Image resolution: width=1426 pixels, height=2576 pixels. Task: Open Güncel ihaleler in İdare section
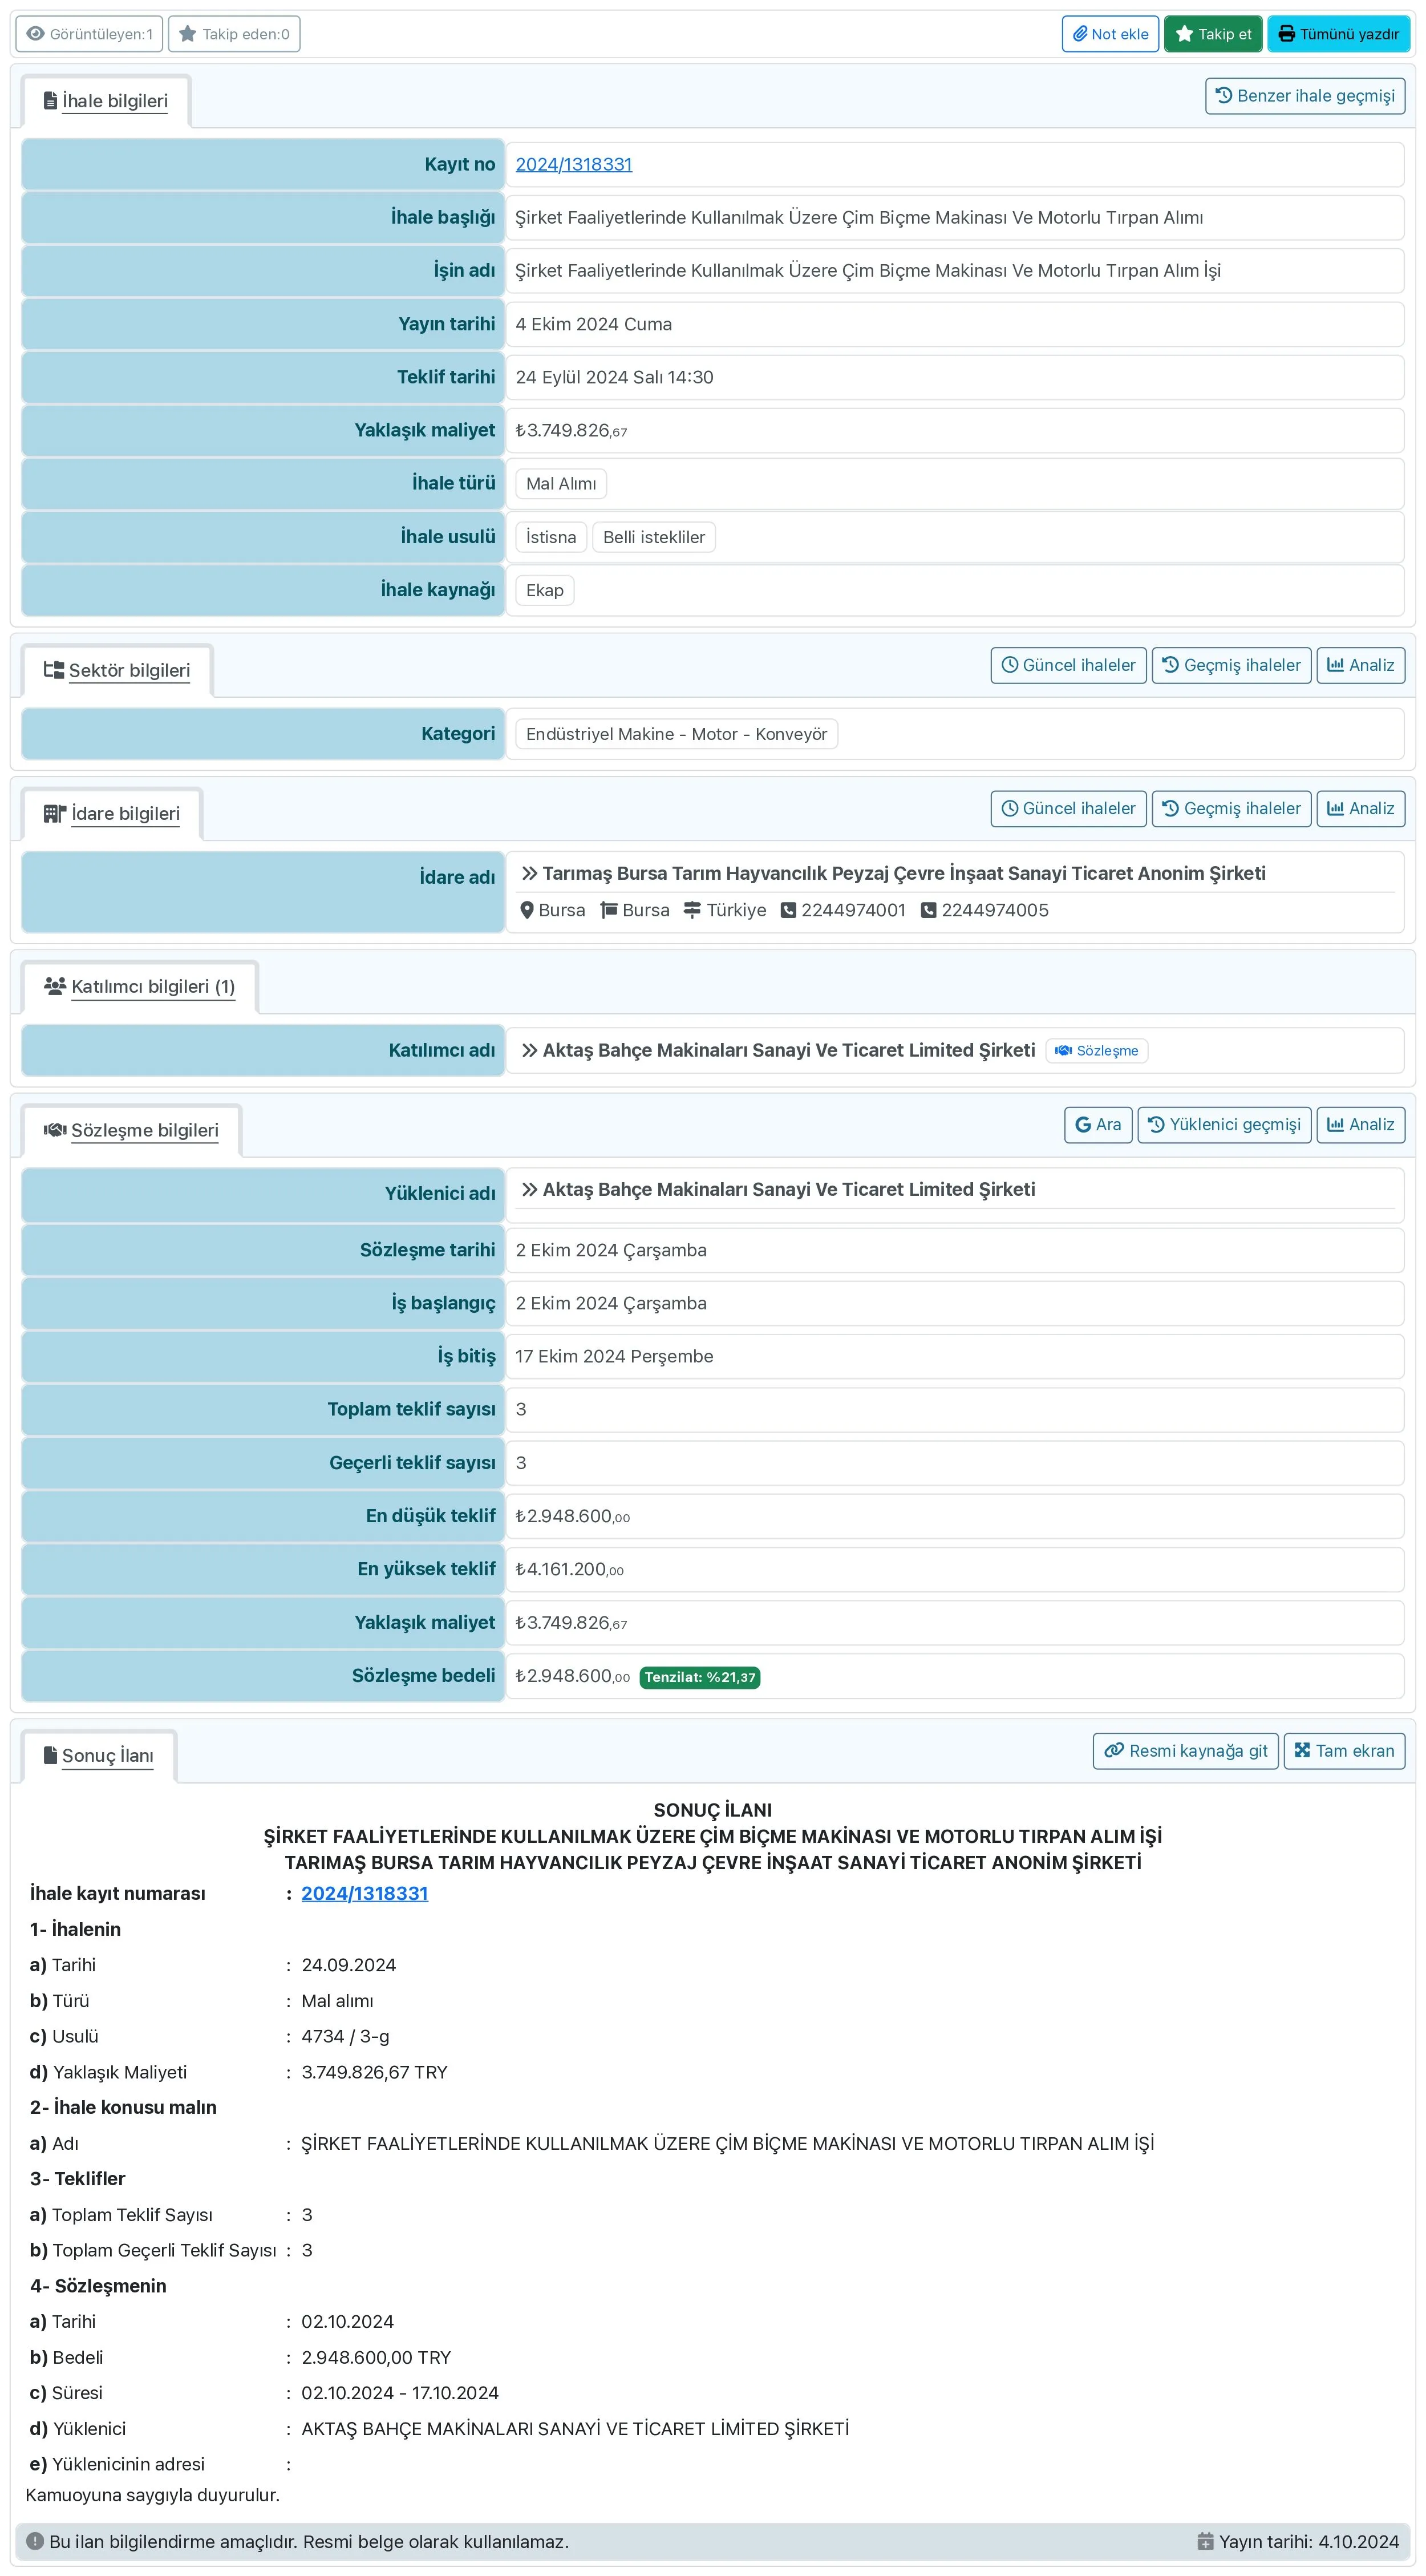click(1068, 808)
